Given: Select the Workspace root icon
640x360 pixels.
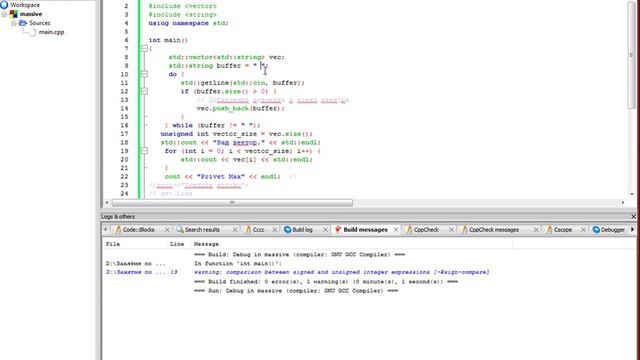Looking at the screenshot, I should 4,5.
